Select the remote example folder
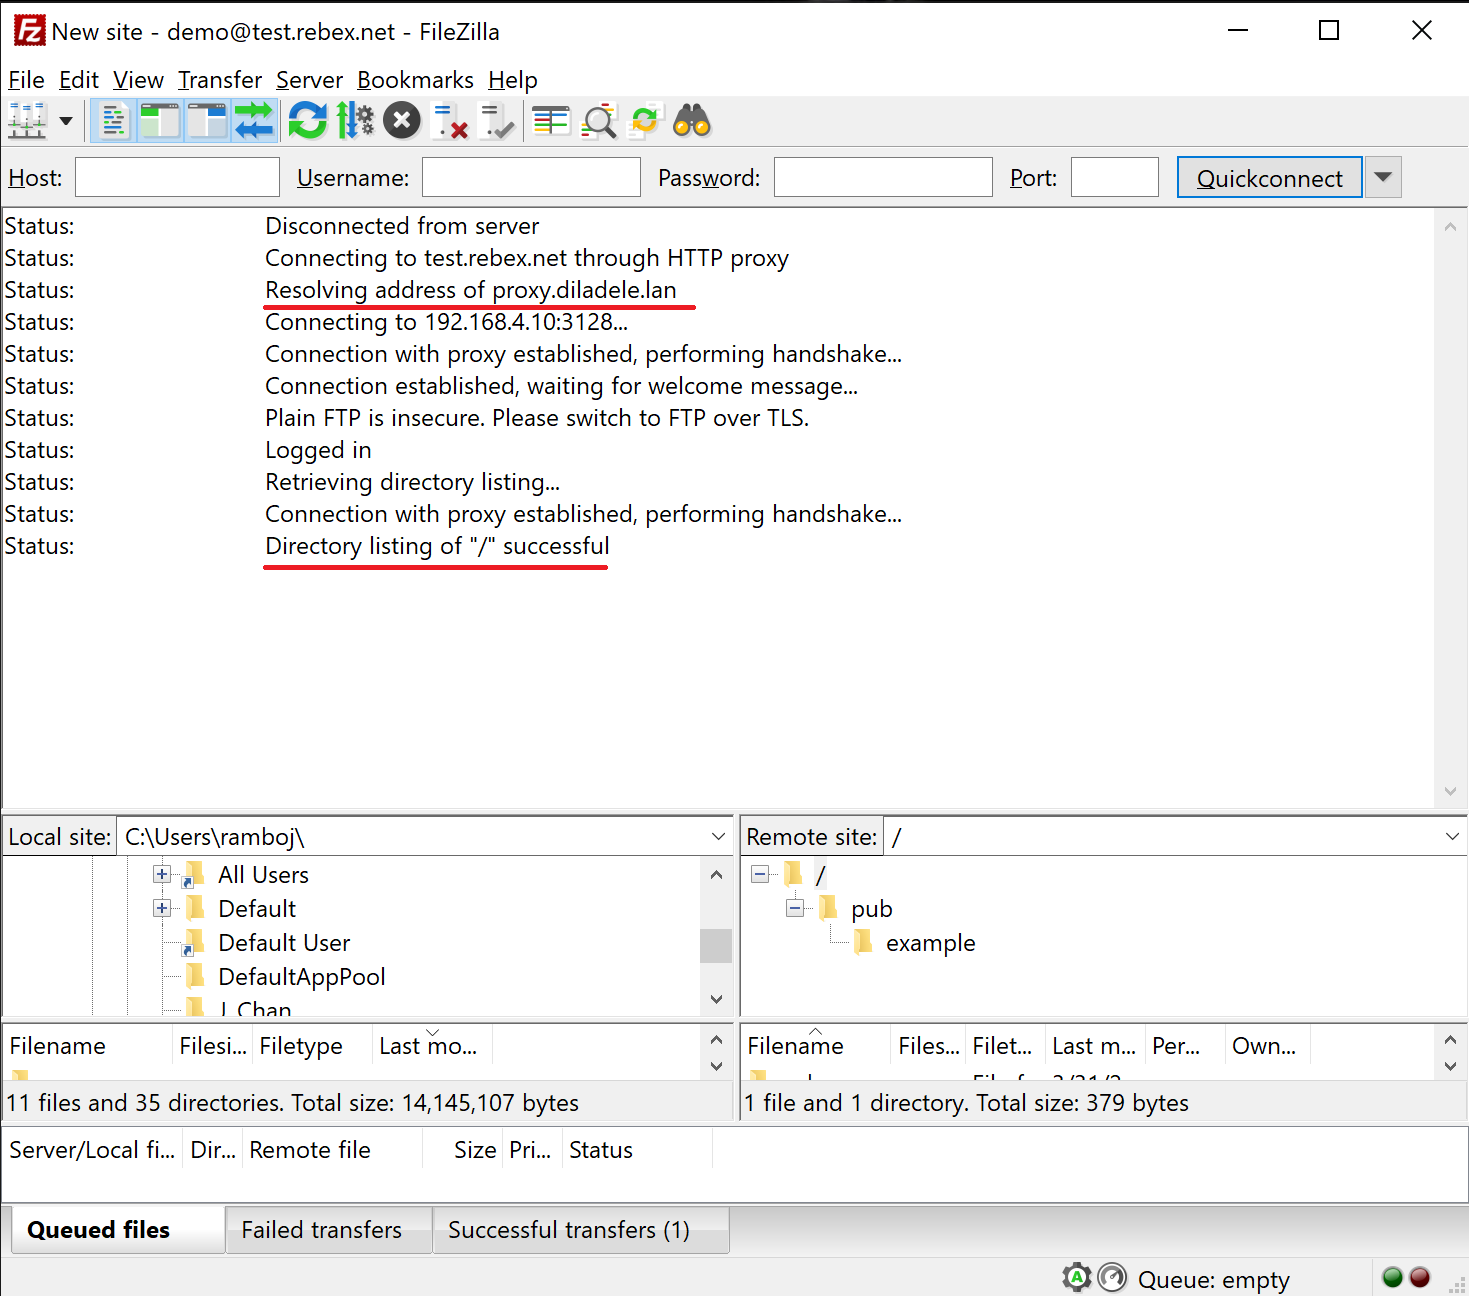 tap(930, 943)
